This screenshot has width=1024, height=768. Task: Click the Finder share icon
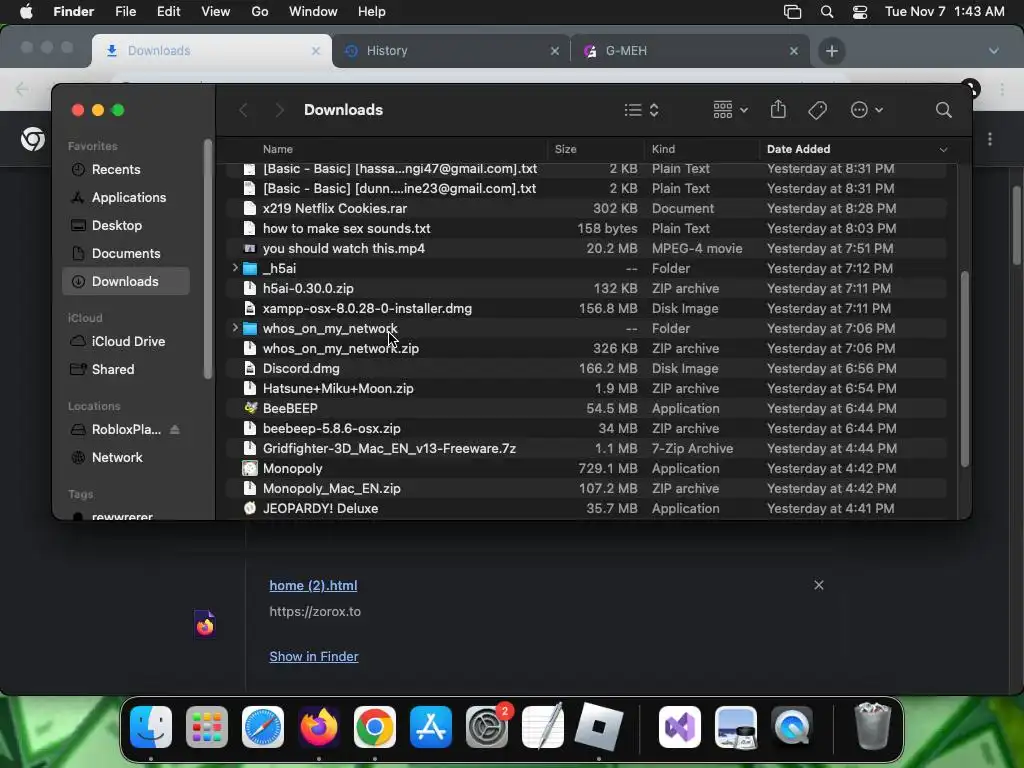778,110
